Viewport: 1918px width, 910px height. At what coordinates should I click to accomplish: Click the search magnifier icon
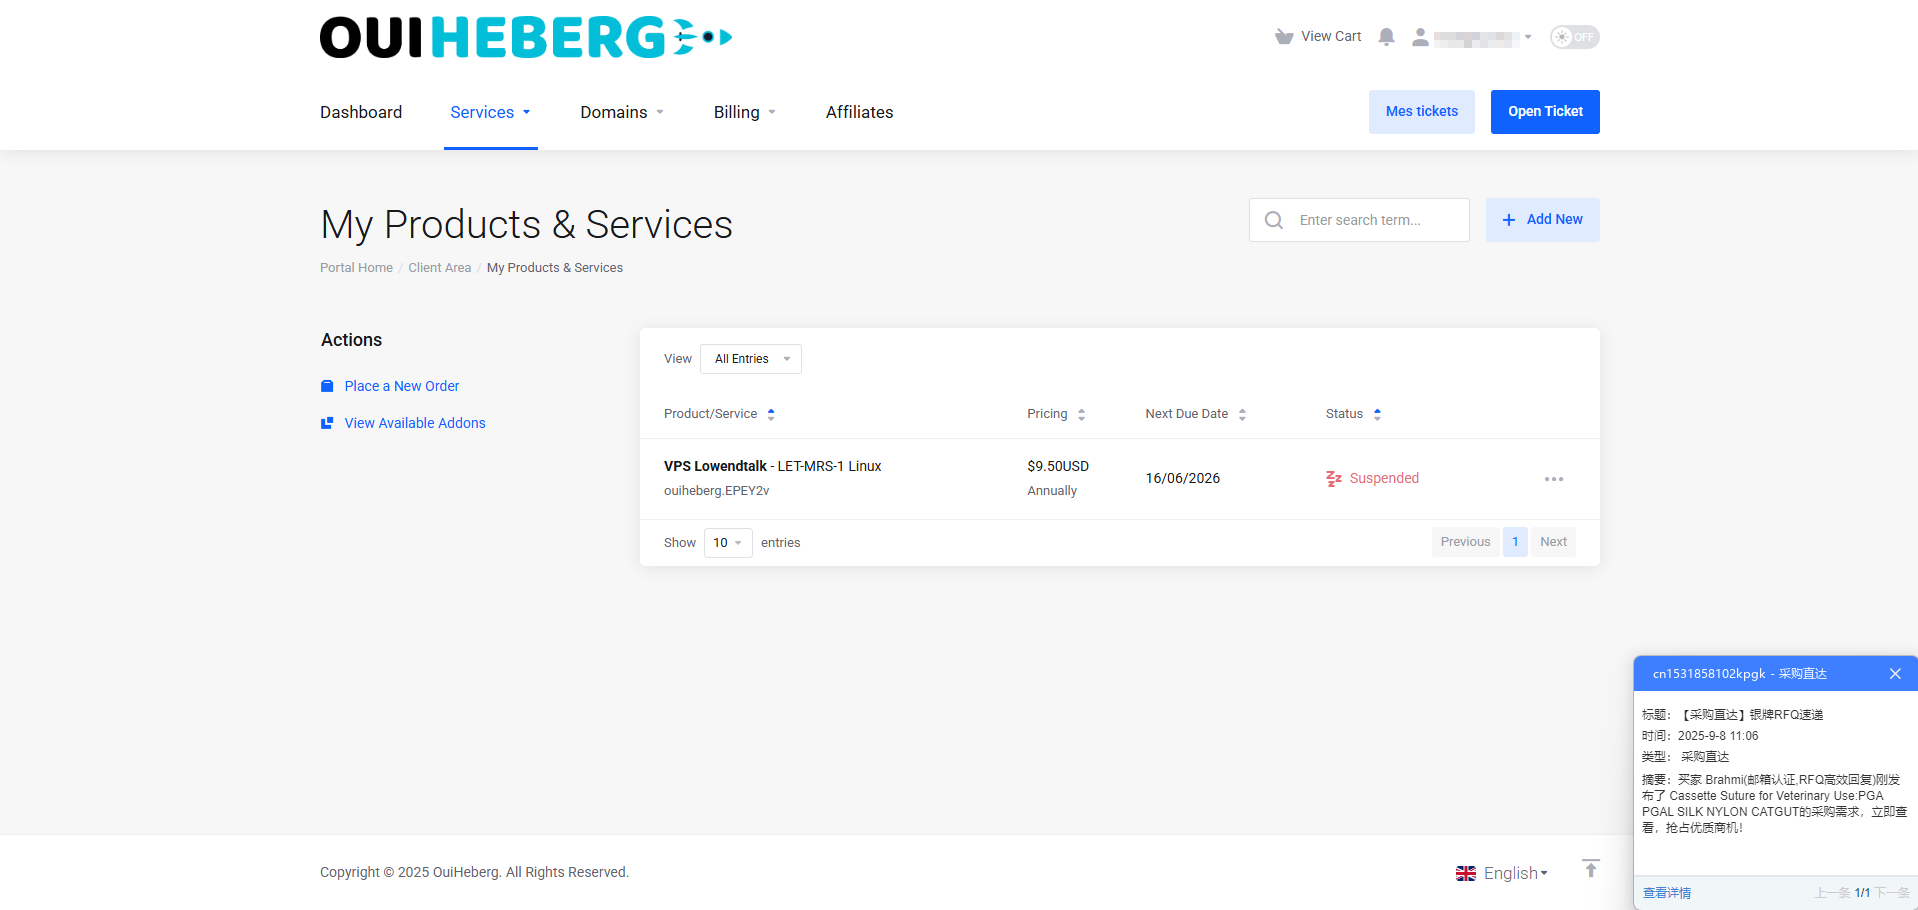[x=1273, y=220]
